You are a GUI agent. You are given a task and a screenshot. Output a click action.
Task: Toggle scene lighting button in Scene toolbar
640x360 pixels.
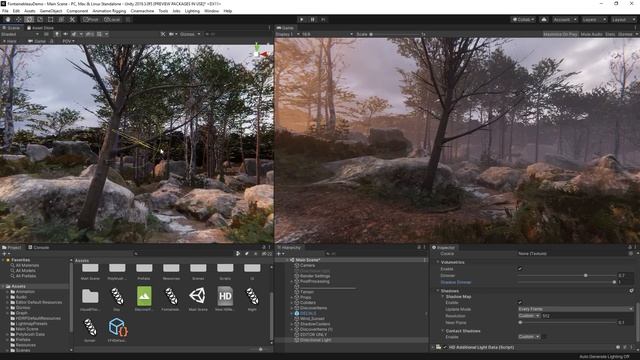click(x=57, y=34)
